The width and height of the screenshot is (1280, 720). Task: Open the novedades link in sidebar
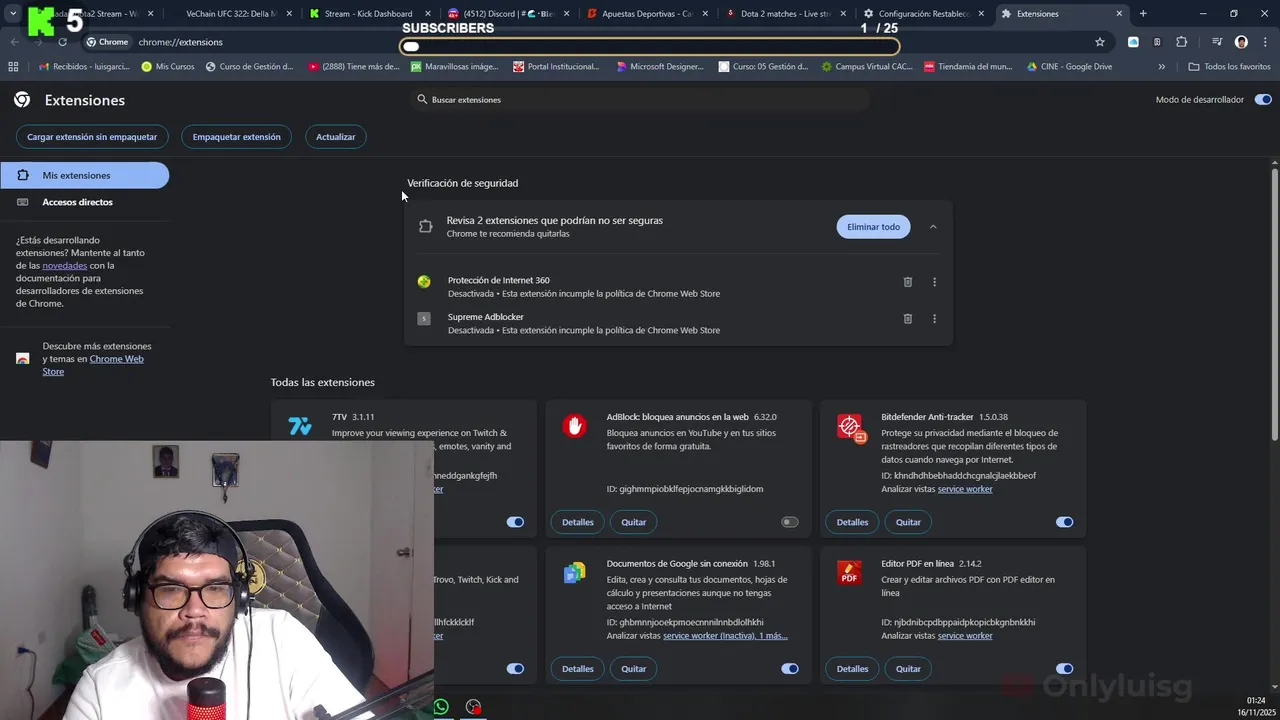pyautogui.click(x=64, y=266)
